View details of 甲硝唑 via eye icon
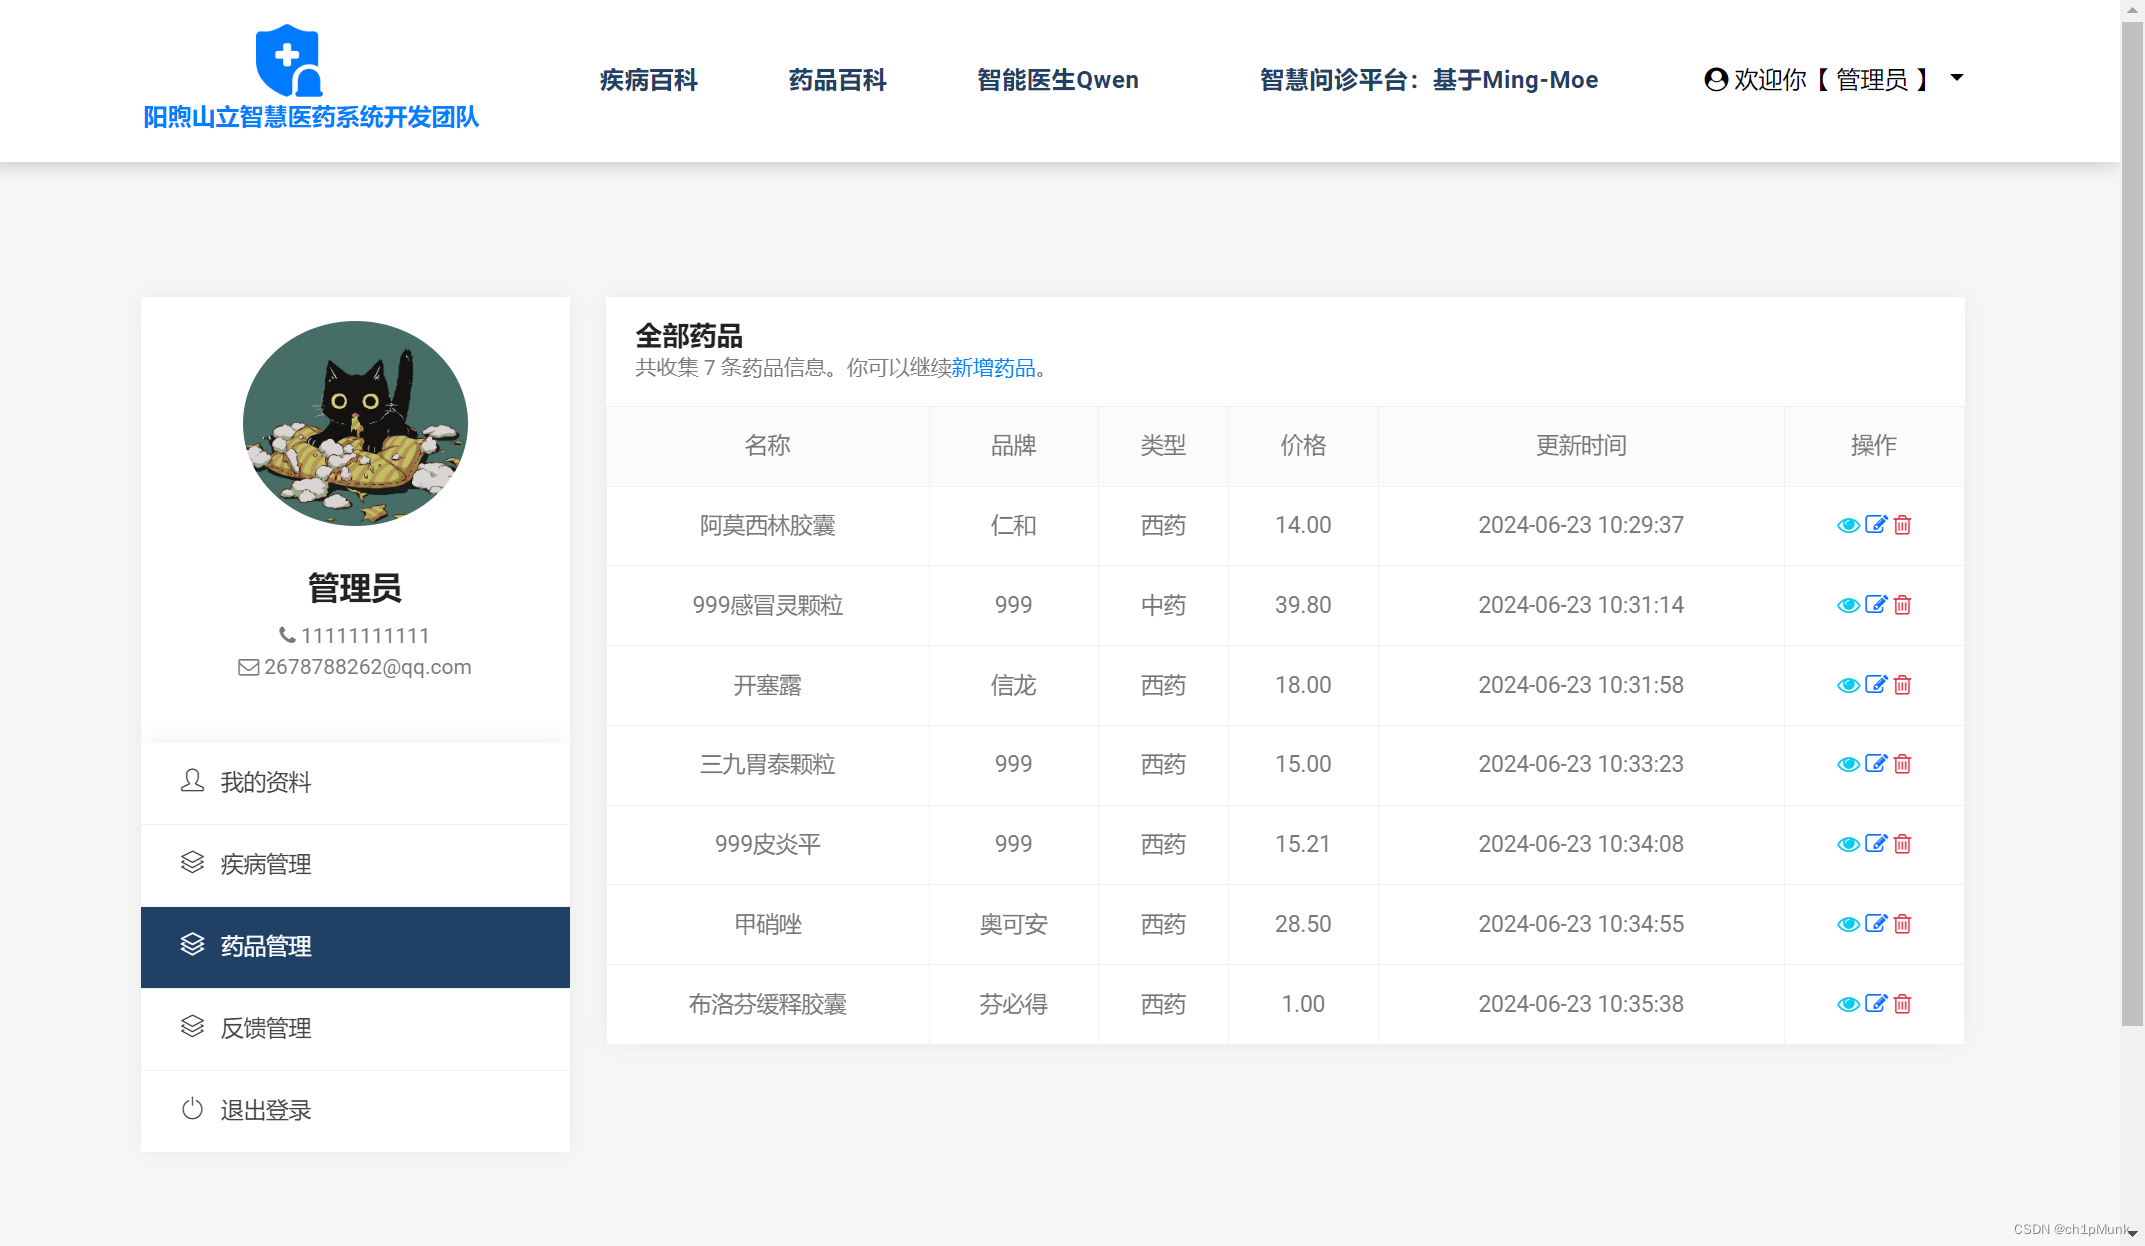This screenshot has height=1246, width=2145. click(1848, 925)
